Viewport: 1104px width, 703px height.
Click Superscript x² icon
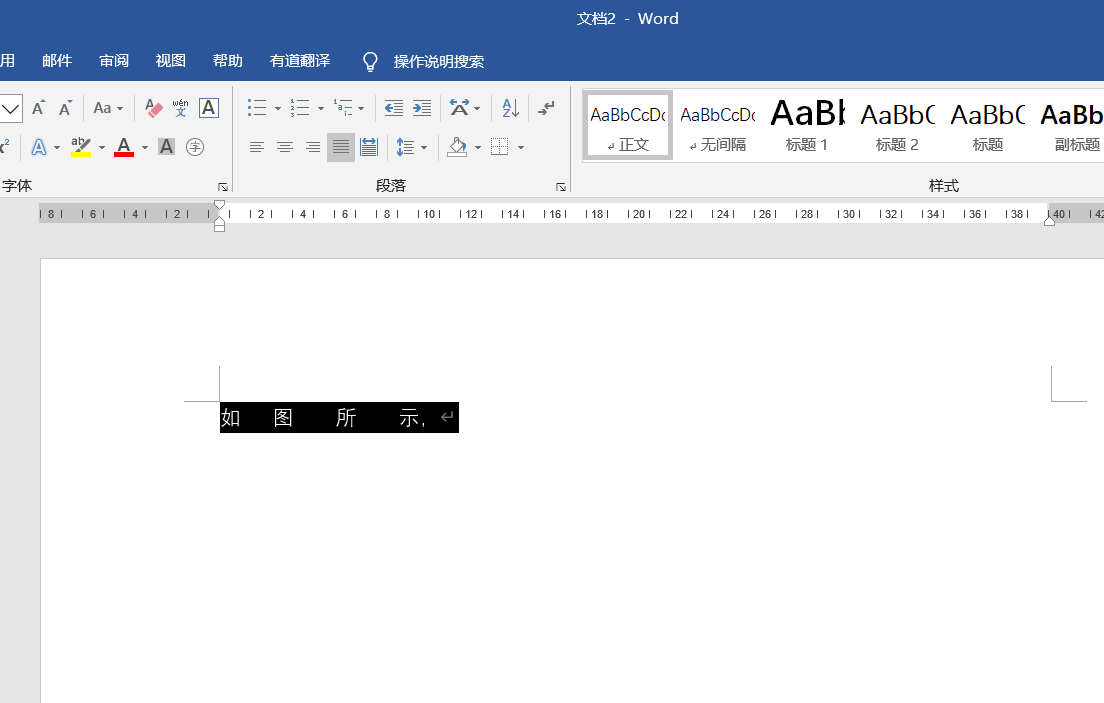4,147
